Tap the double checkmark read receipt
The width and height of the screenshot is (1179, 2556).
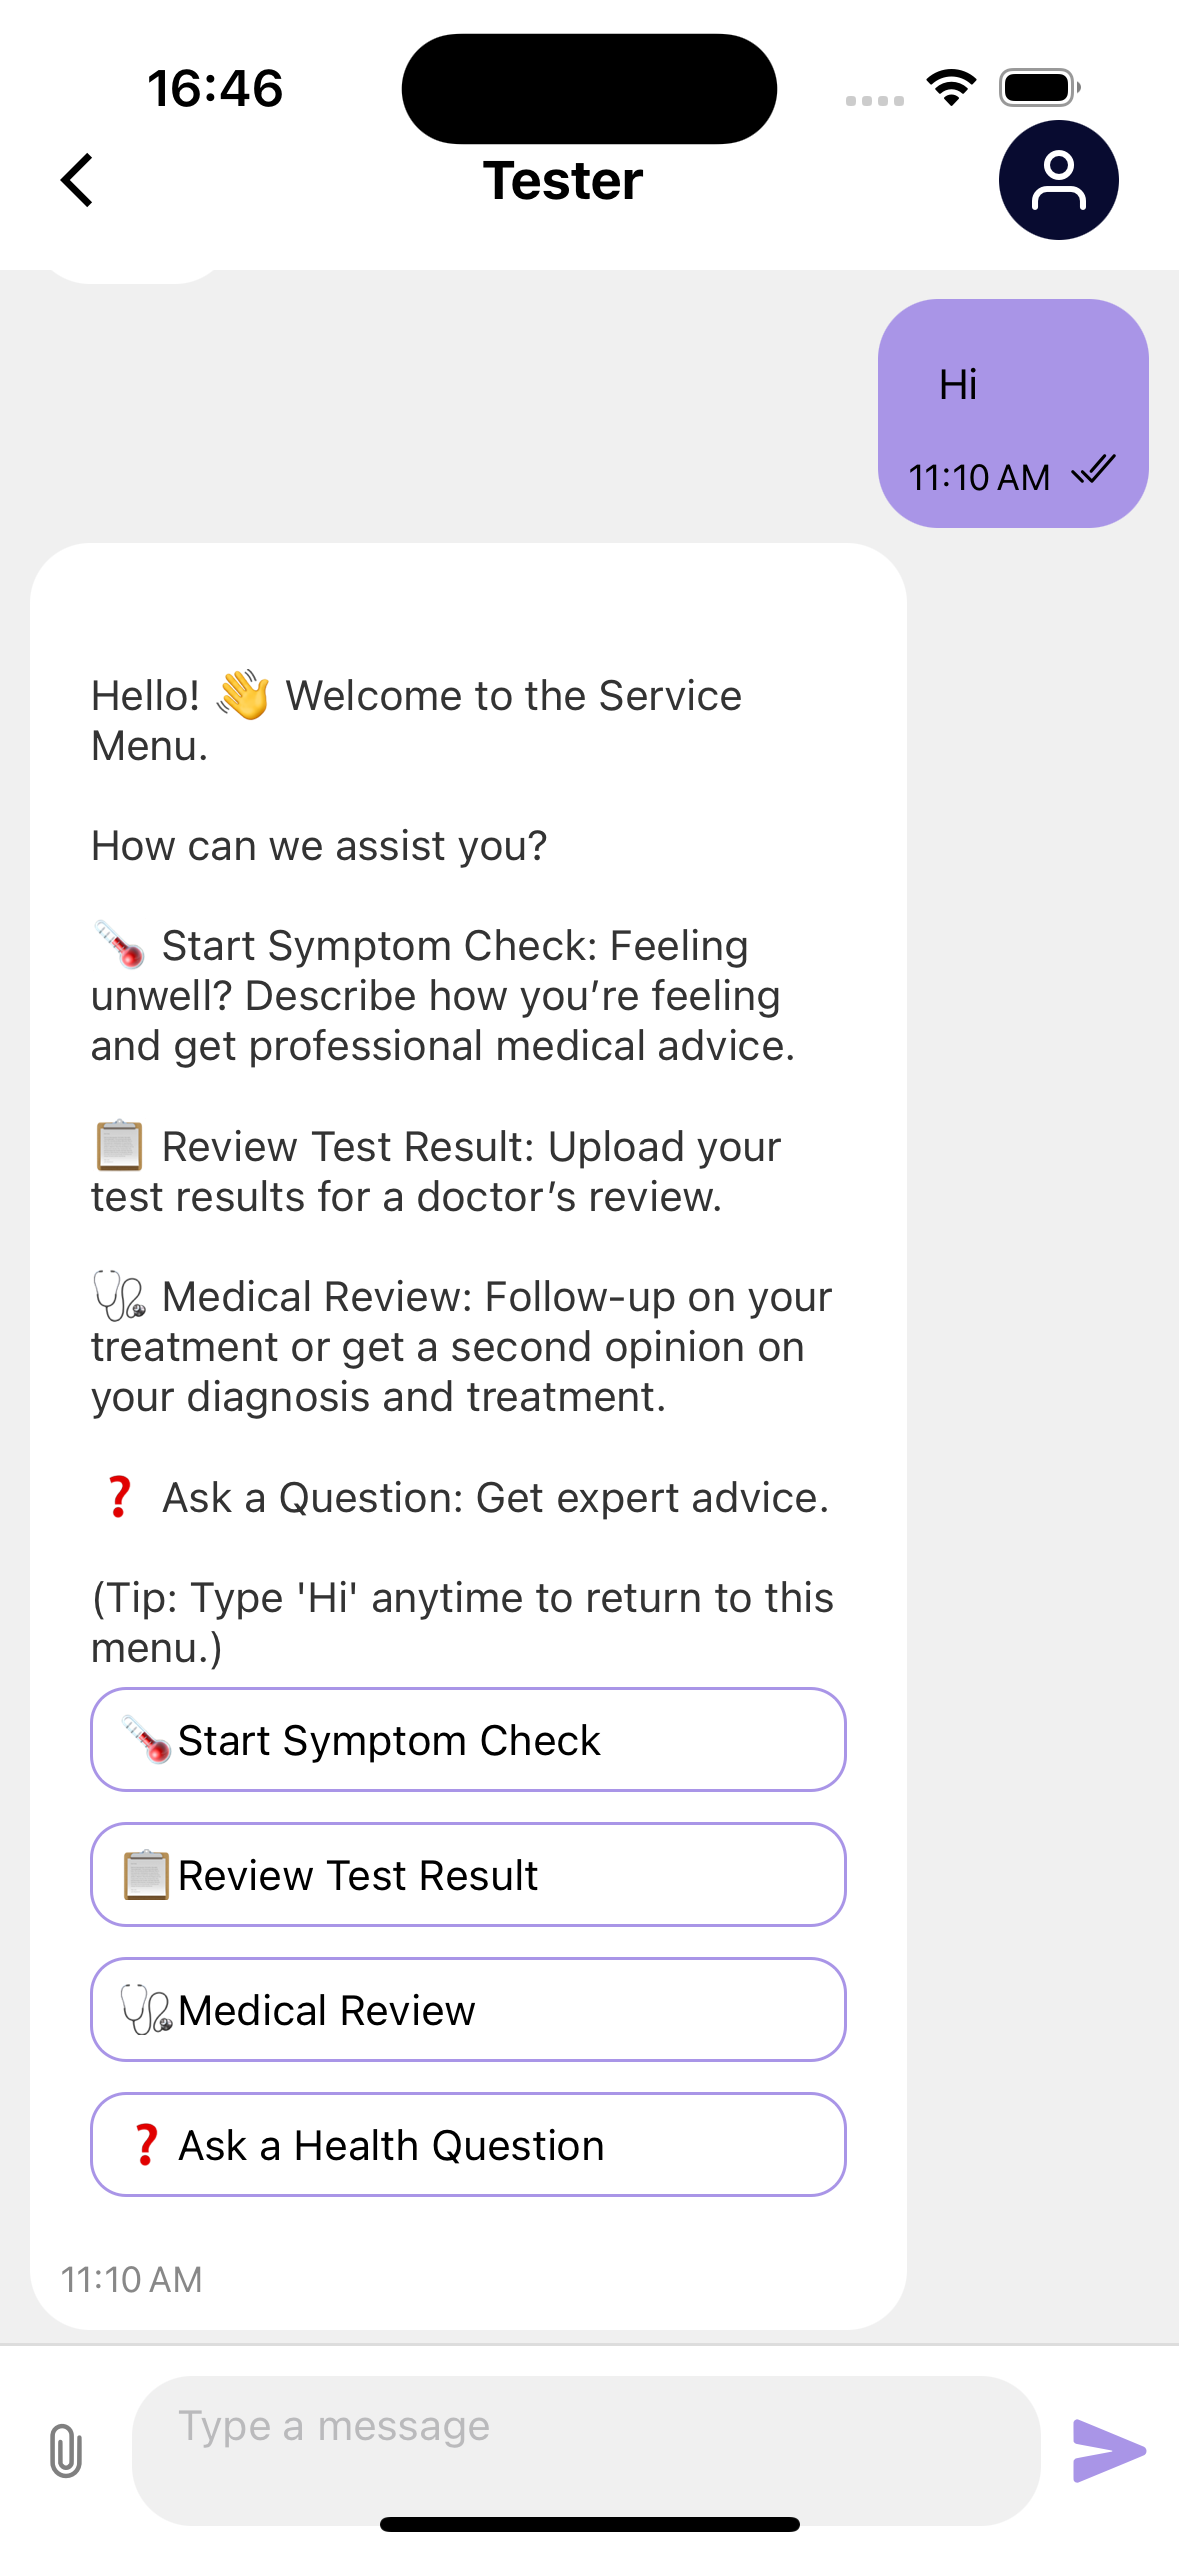click(x=1093, y=469)
